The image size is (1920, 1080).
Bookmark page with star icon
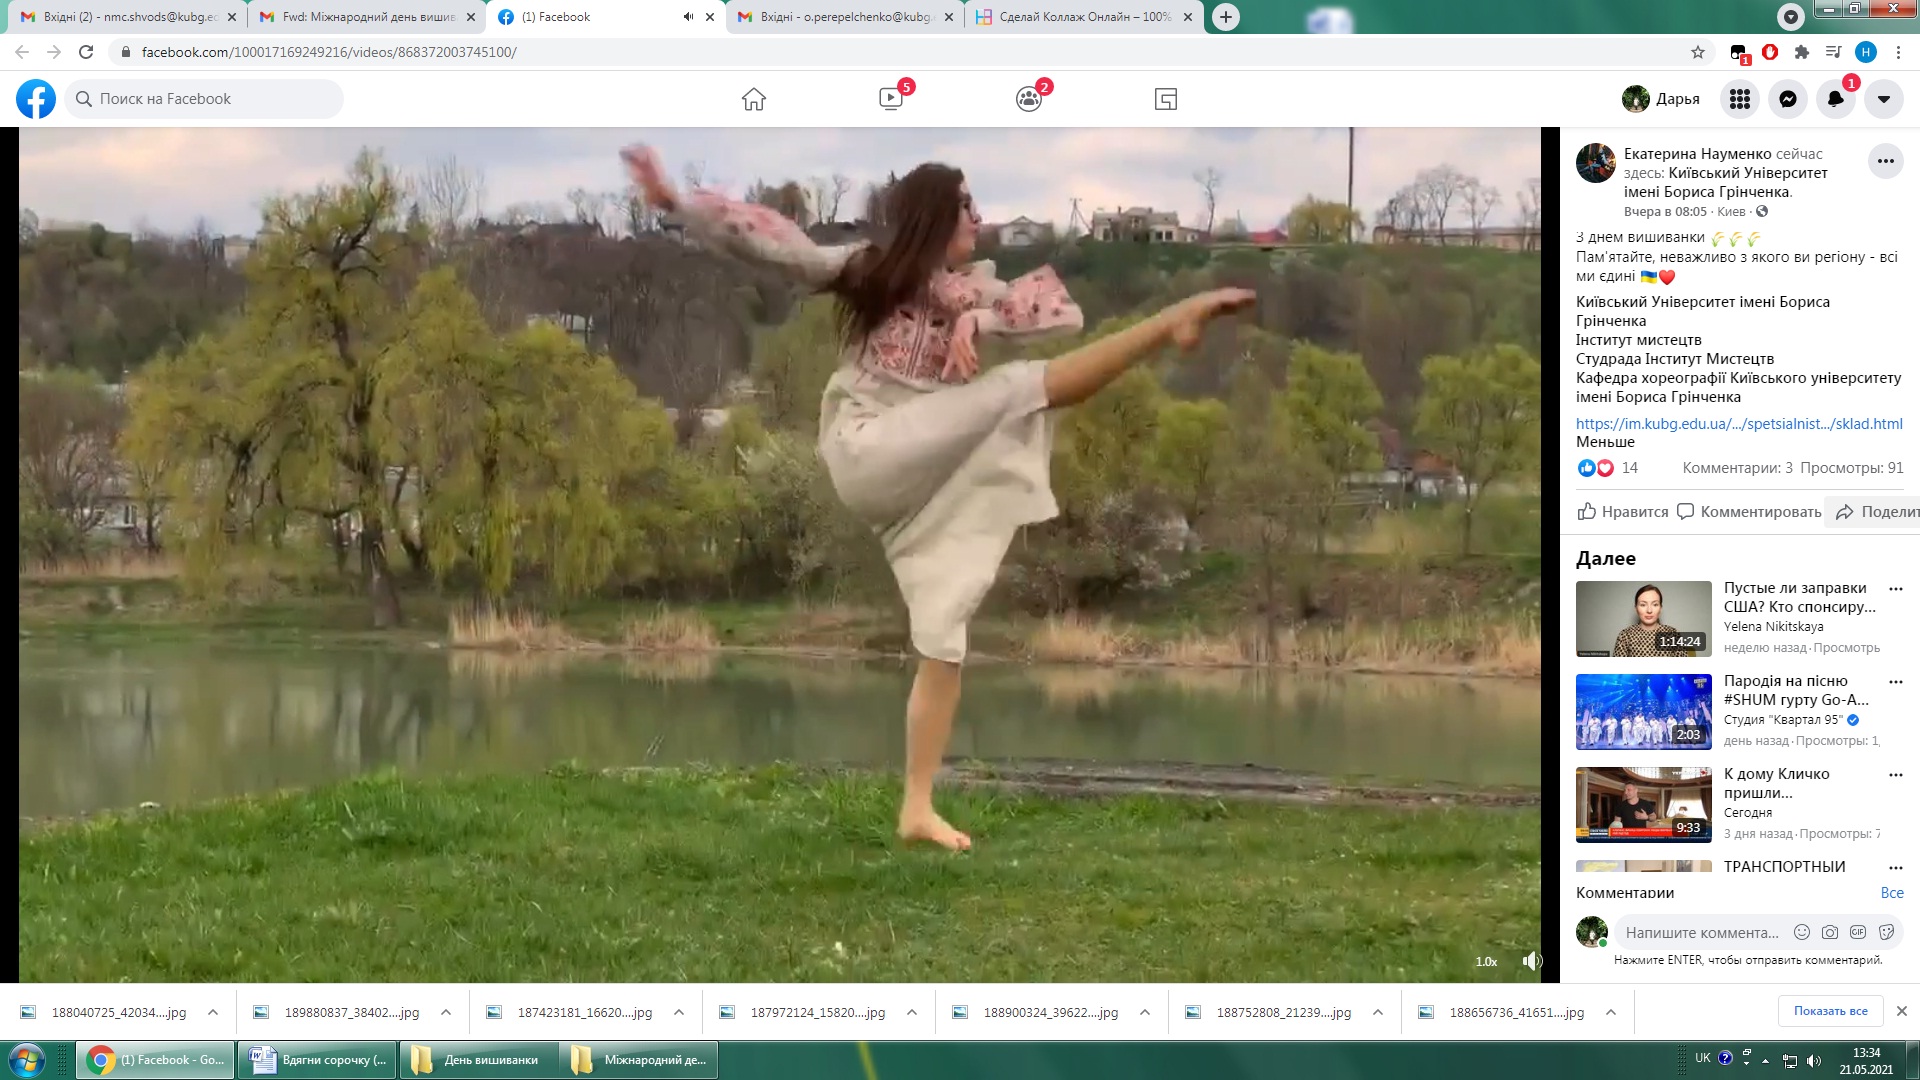coord(1697,52)
